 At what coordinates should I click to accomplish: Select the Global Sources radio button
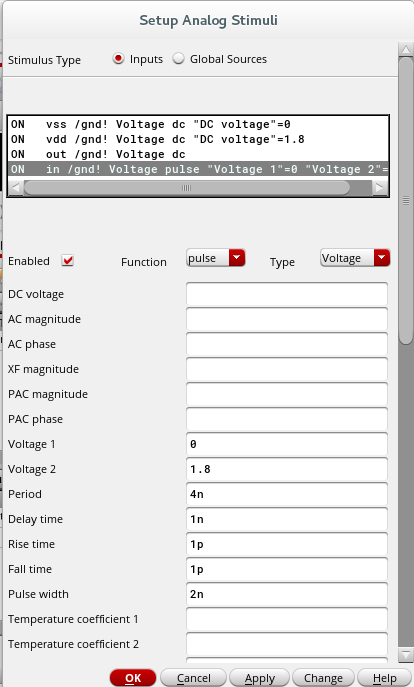[178, 58]
